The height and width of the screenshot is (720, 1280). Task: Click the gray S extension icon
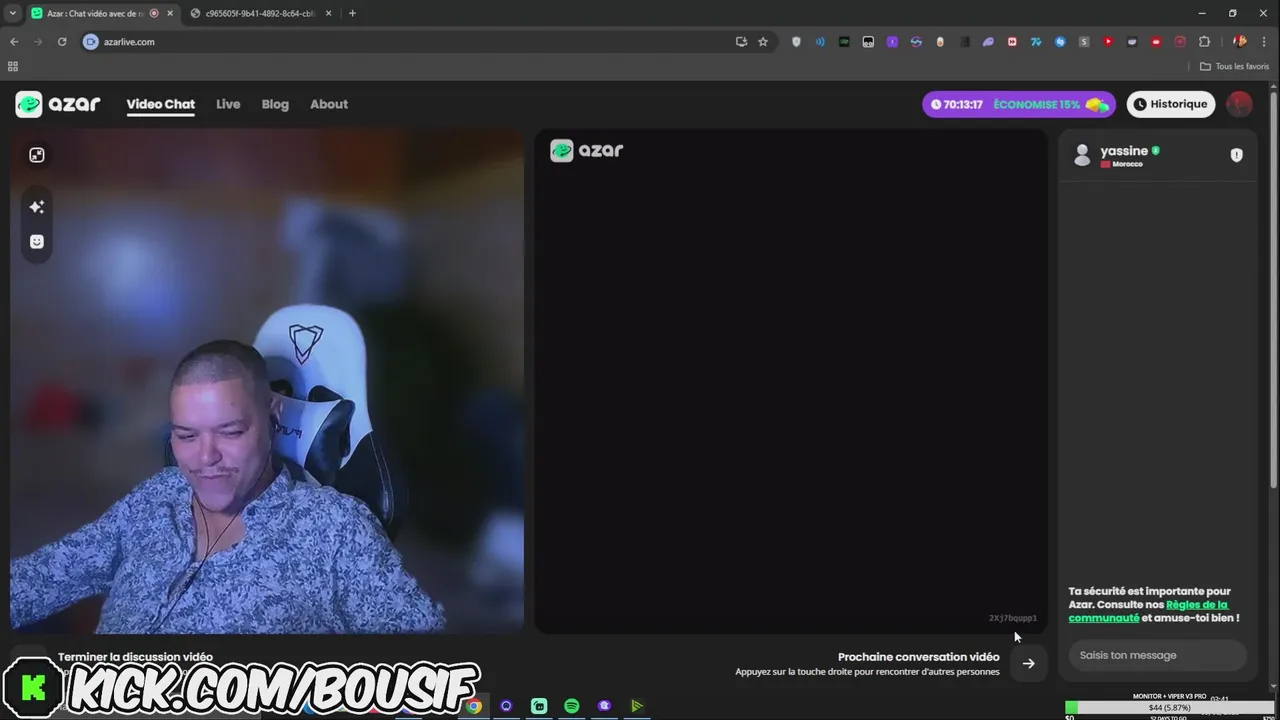1084,42
